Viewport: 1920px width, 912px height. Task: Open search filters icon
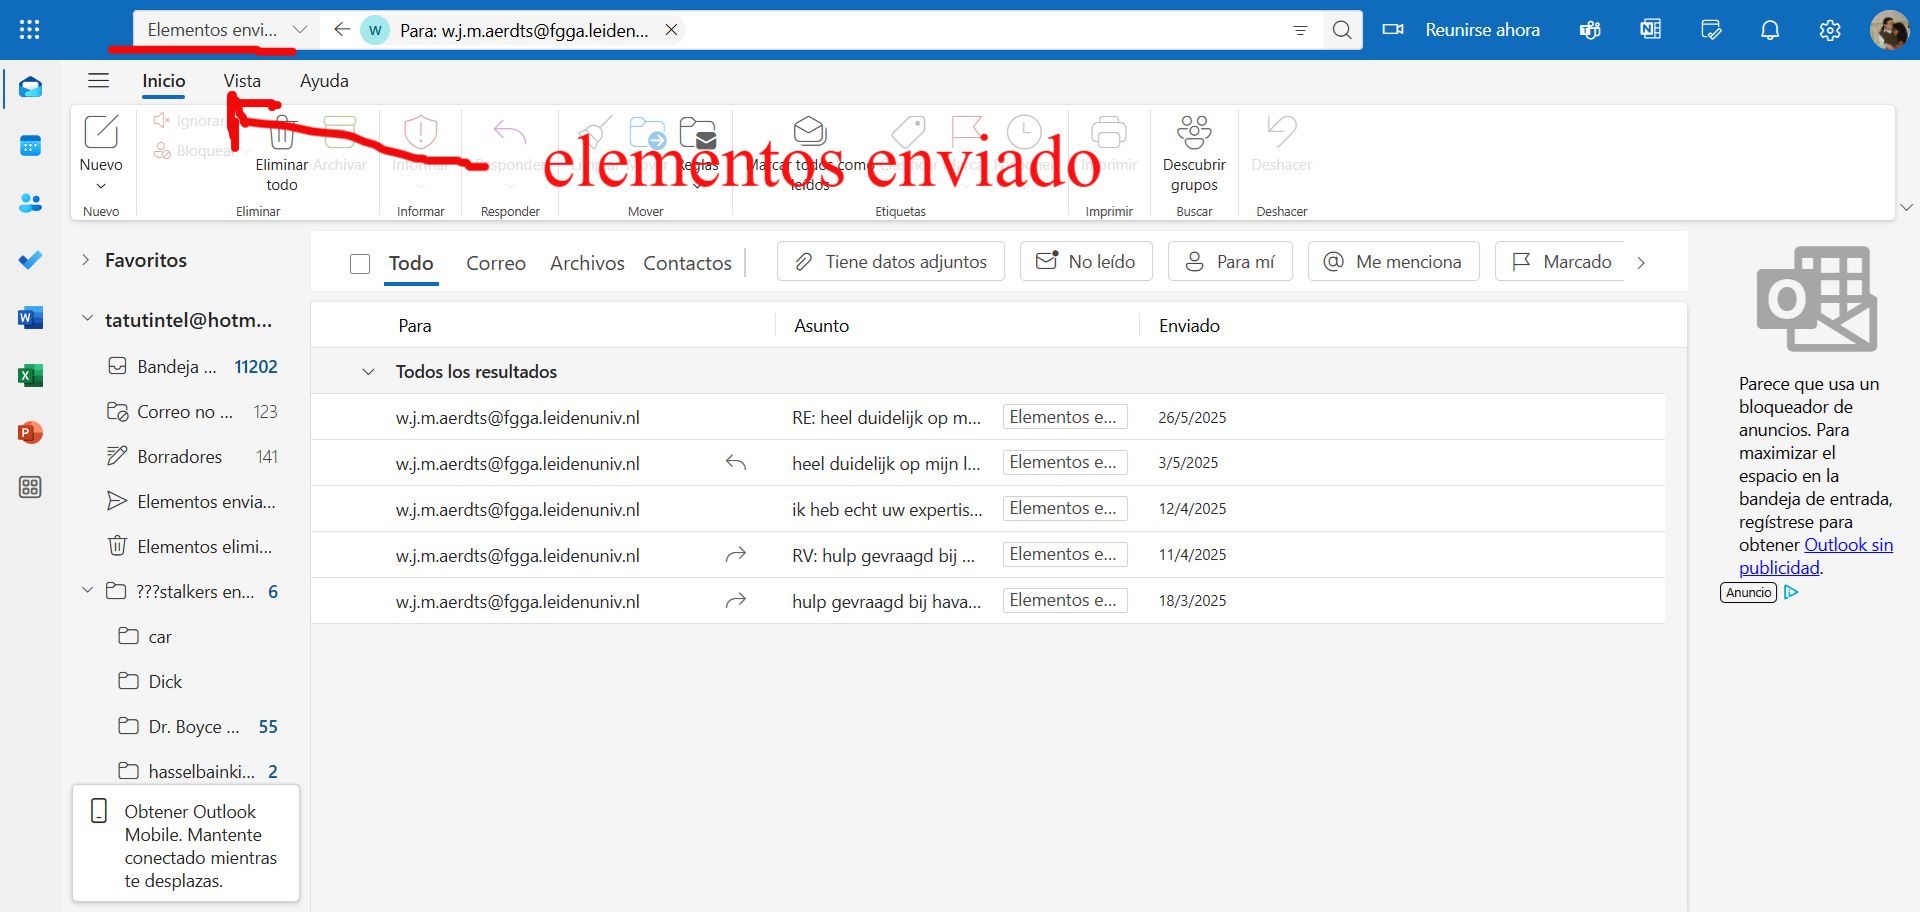point(1300,30)
